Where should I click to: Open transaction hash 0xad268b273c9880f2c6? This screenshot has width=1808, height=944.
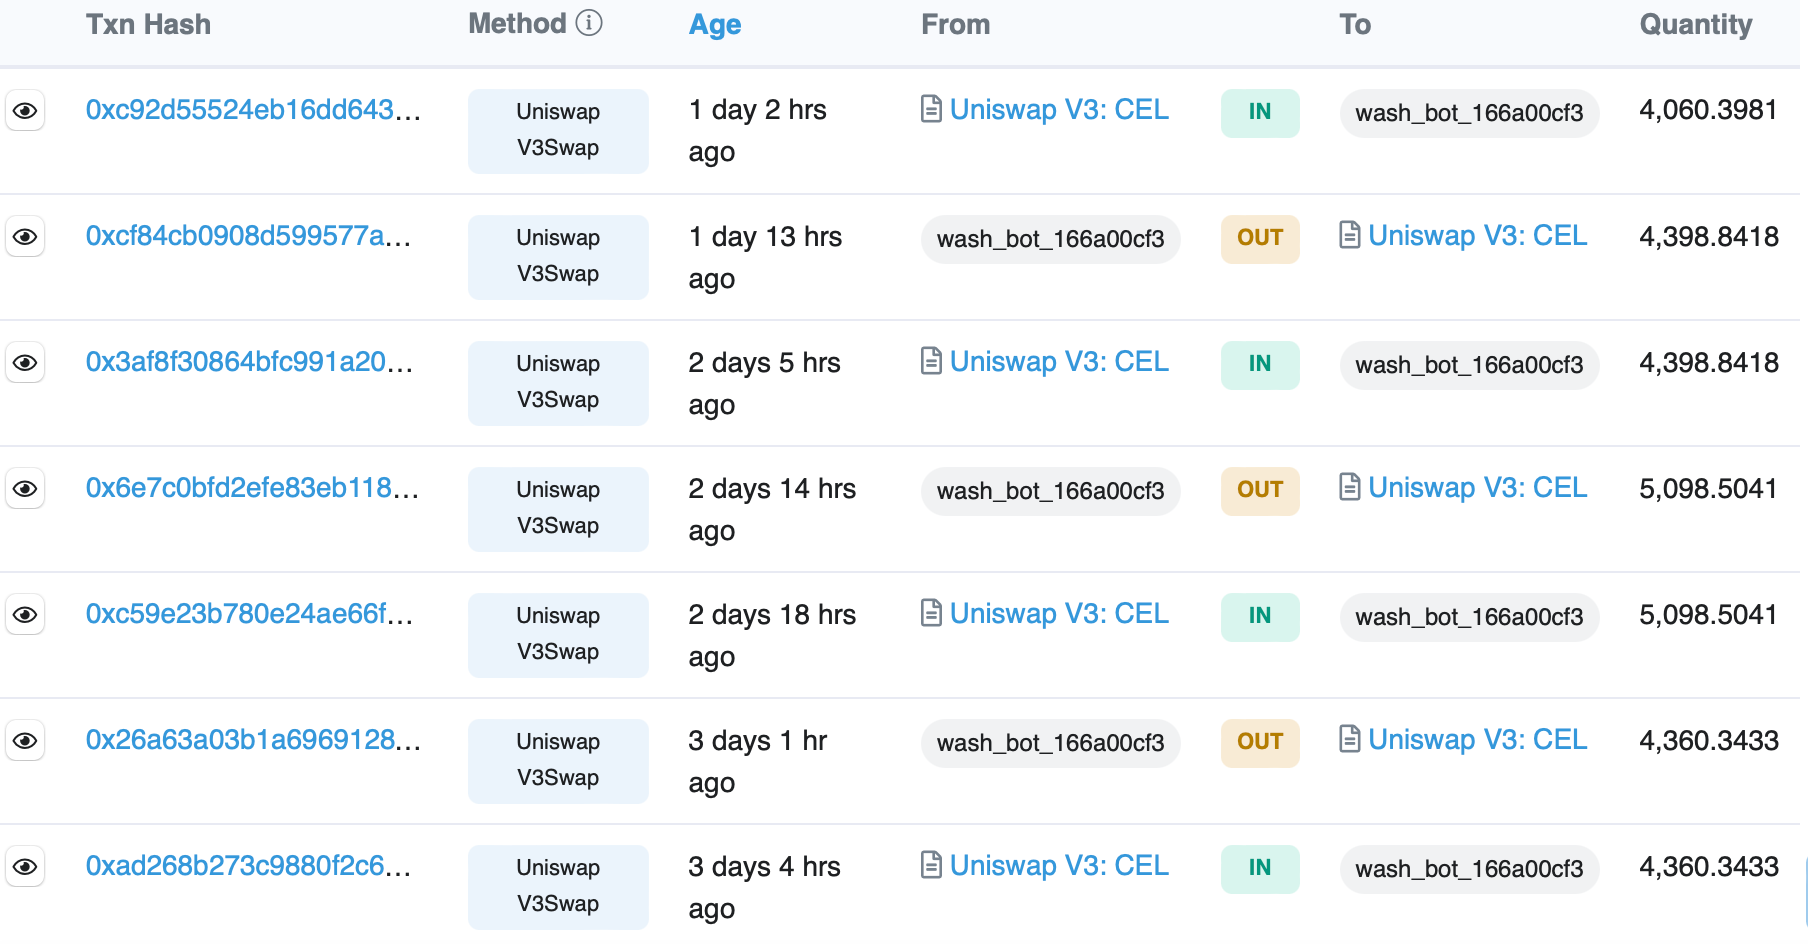249,866
